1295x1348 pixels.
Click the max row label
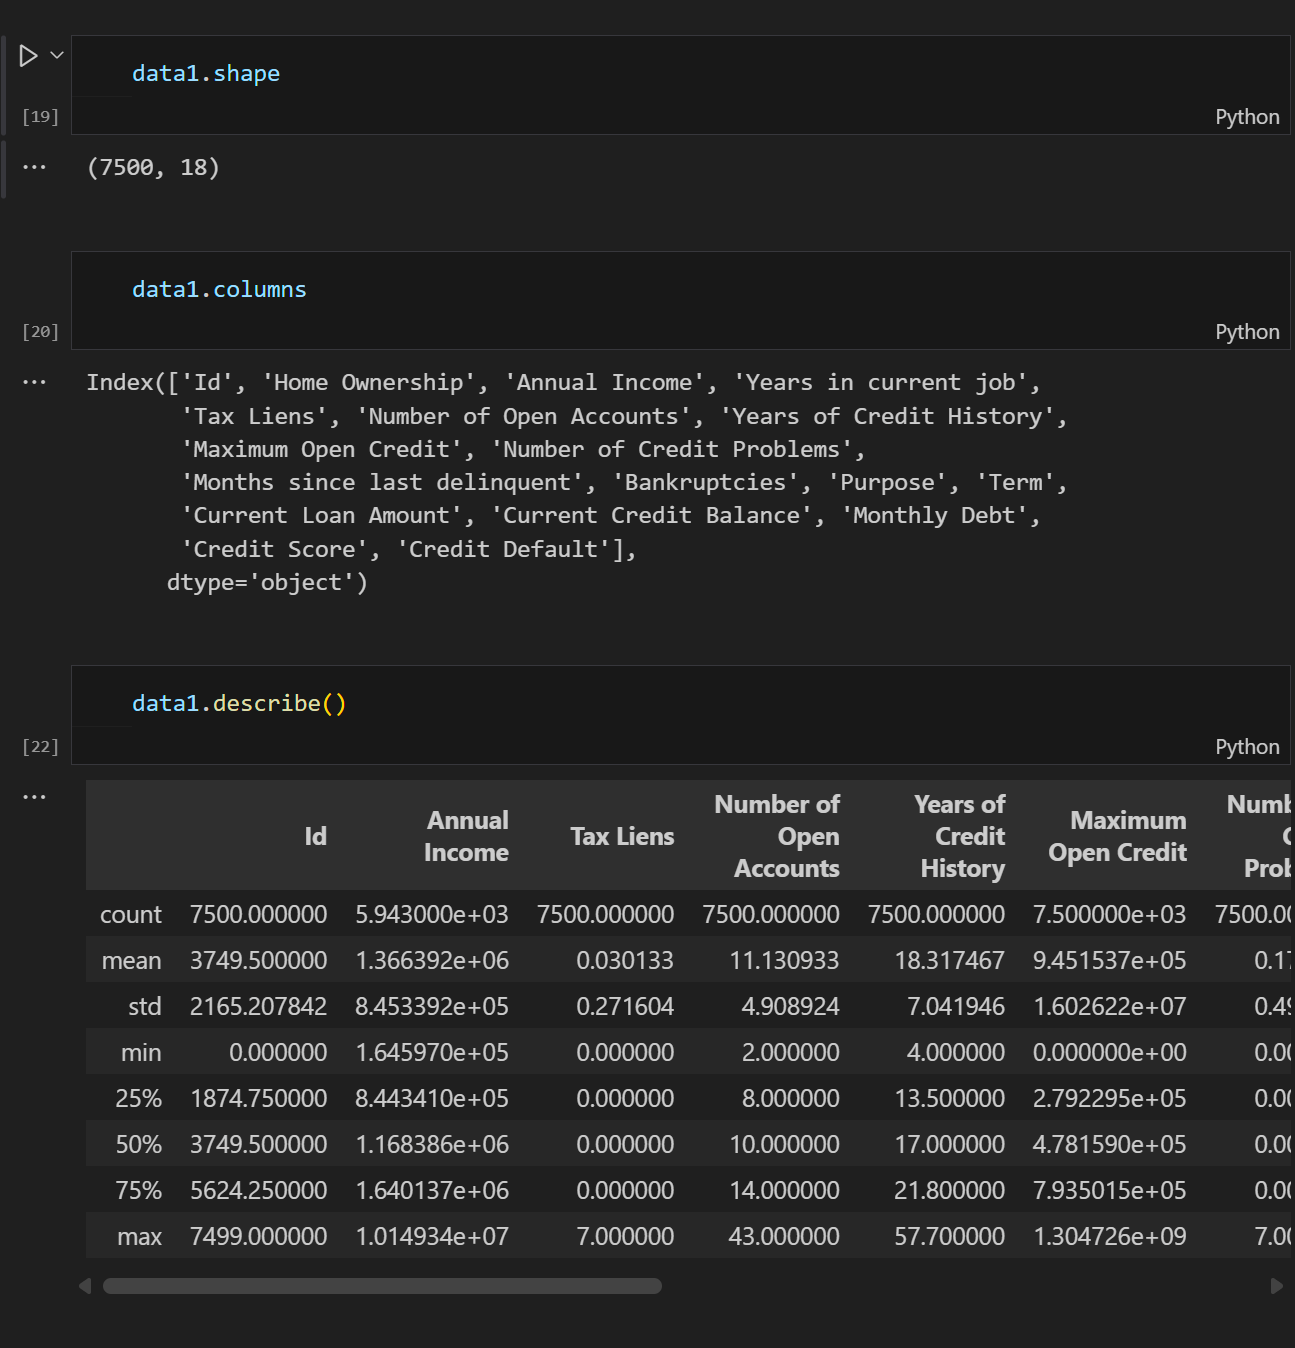point(139,1237)
